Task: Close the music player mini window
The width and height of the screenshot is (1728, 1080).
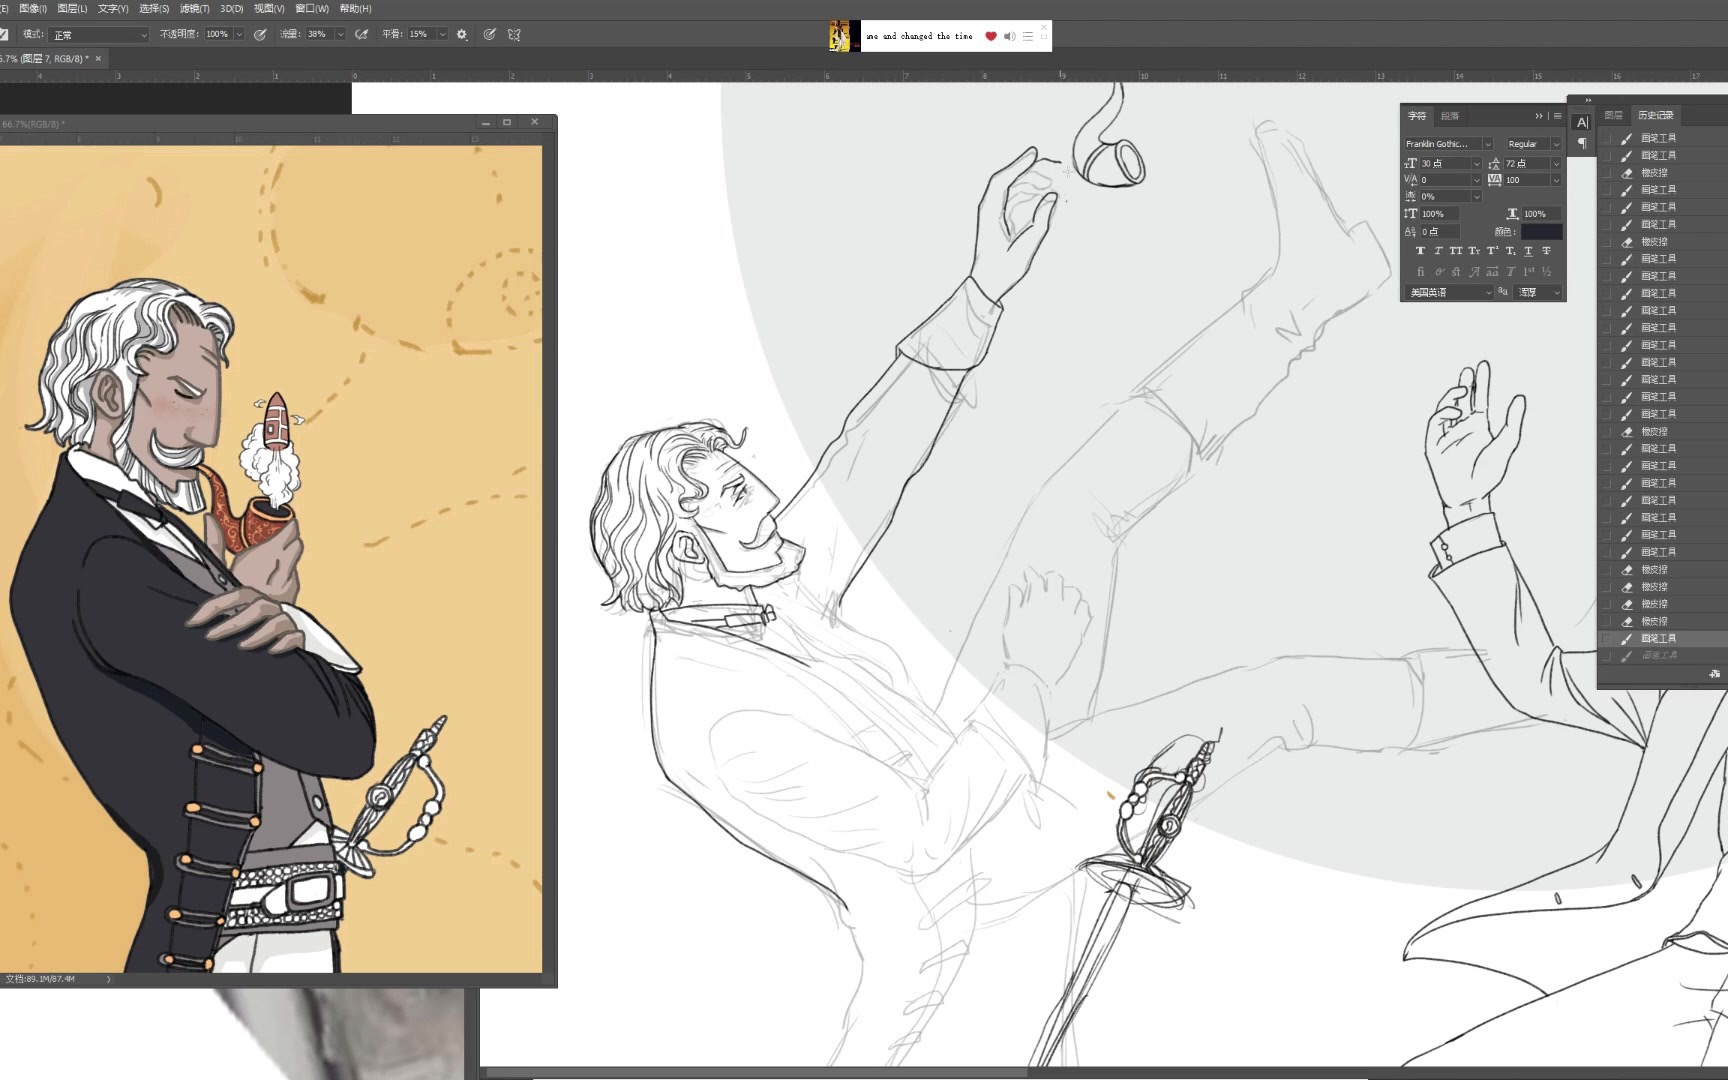Action: (x=1044, y=27)
